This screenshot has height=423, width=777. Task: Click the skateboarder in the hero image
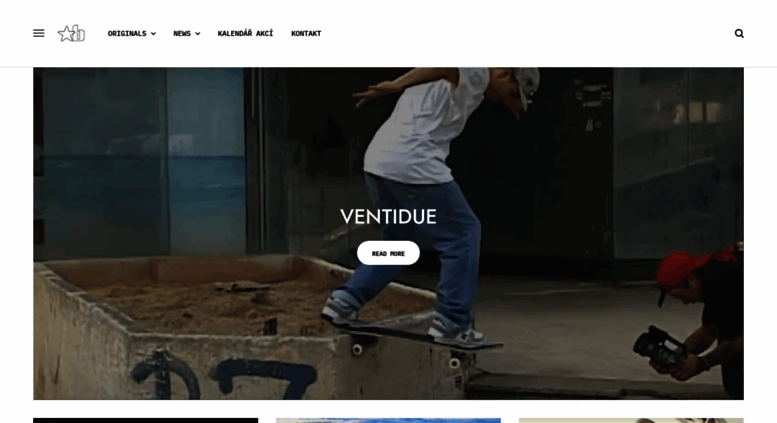pos(426,198)
